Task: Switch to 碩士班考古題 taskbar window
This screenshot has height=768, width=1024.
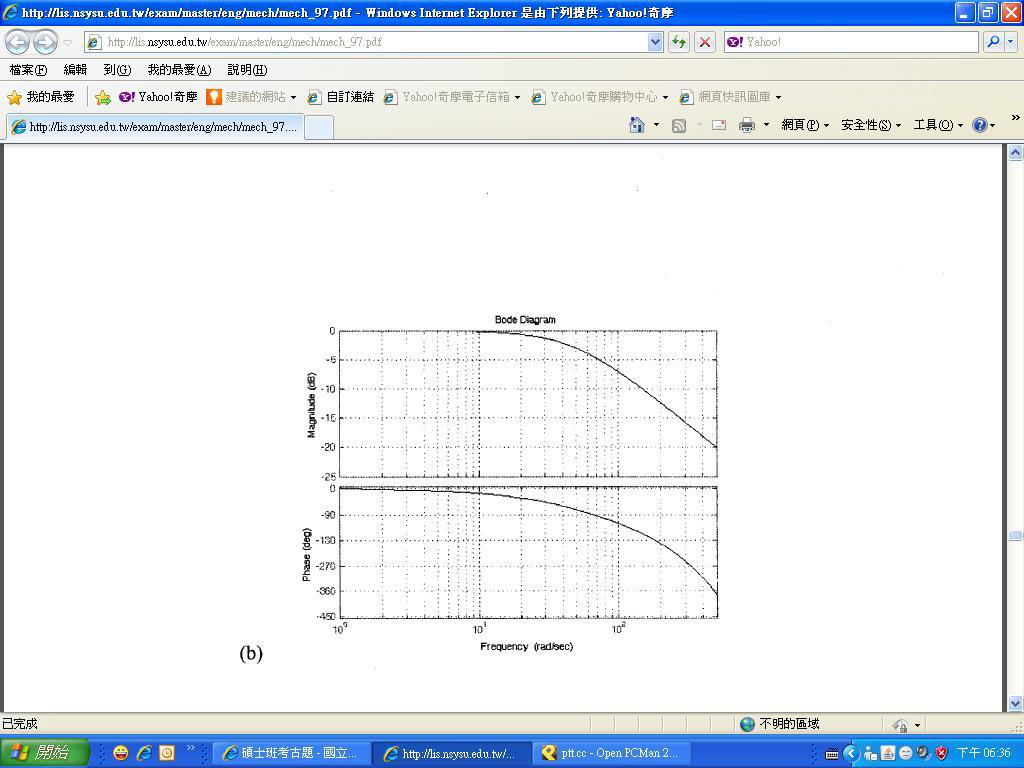Action: (x=291, y=753)
